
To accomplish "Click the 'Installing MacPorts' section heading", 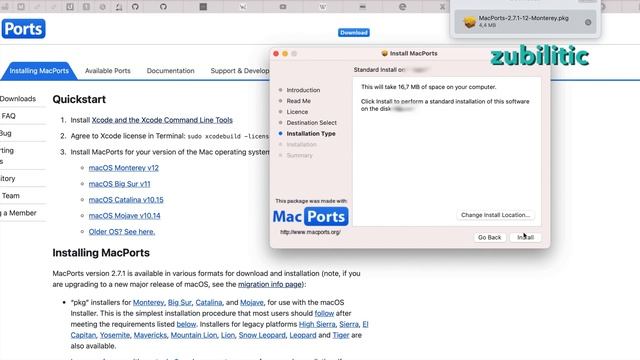I will [101, 253].
